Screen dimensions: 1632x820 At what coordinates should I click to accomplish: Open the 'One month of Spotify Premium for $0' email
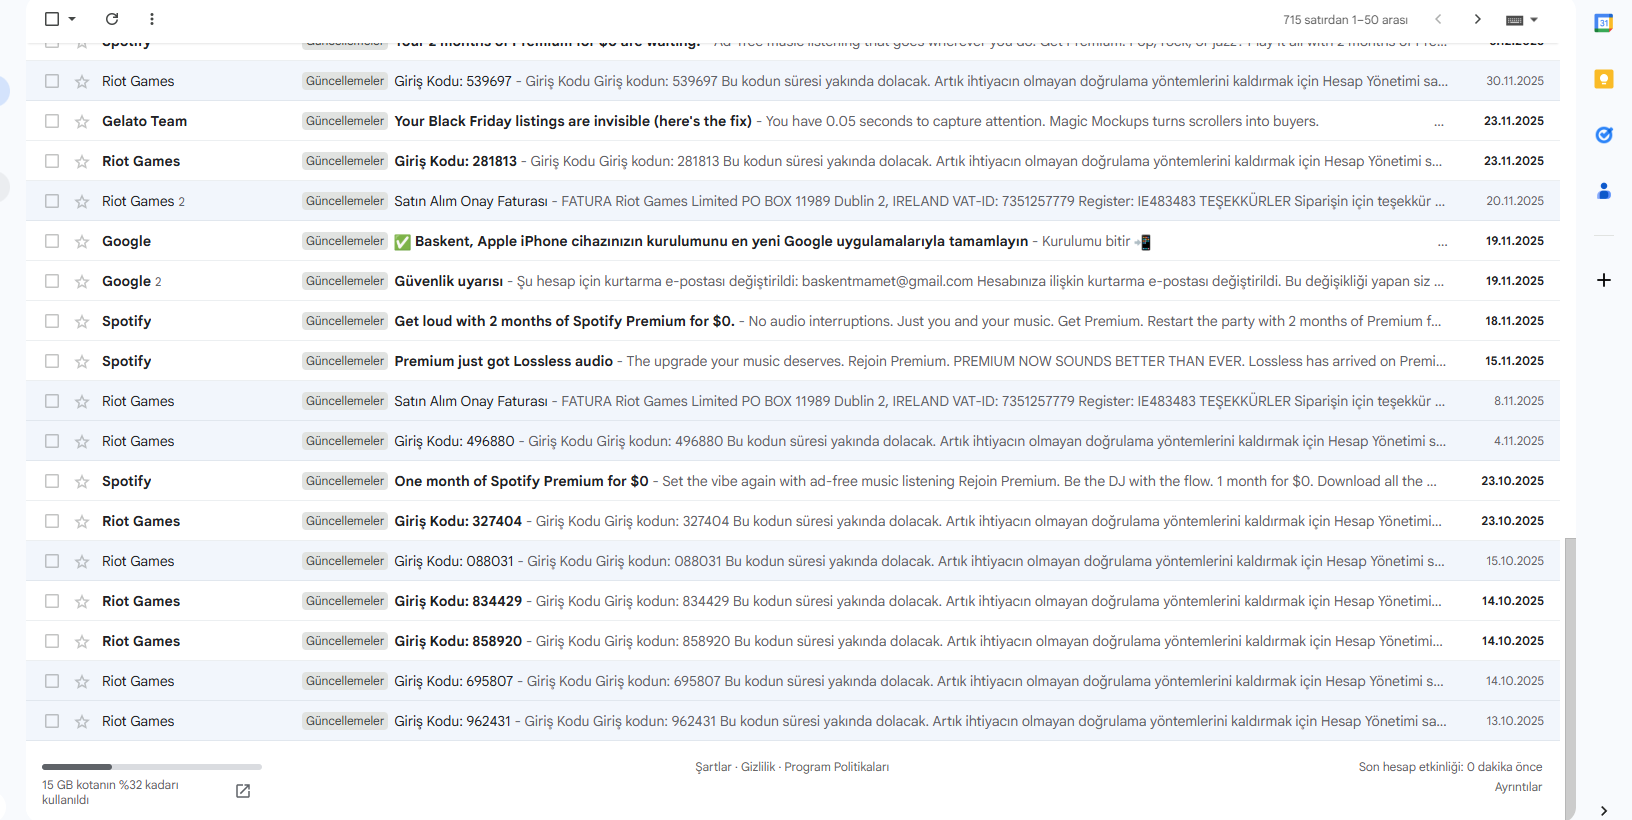(x=521, y=481)
